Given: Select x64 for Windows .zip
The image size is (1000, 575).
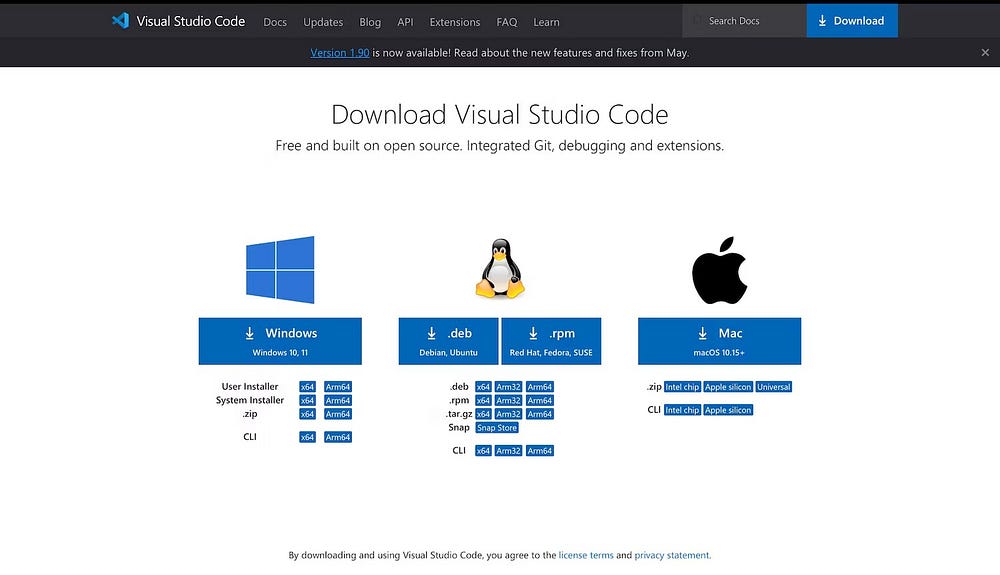Looking at the screenshot, I should click(307, 414).
